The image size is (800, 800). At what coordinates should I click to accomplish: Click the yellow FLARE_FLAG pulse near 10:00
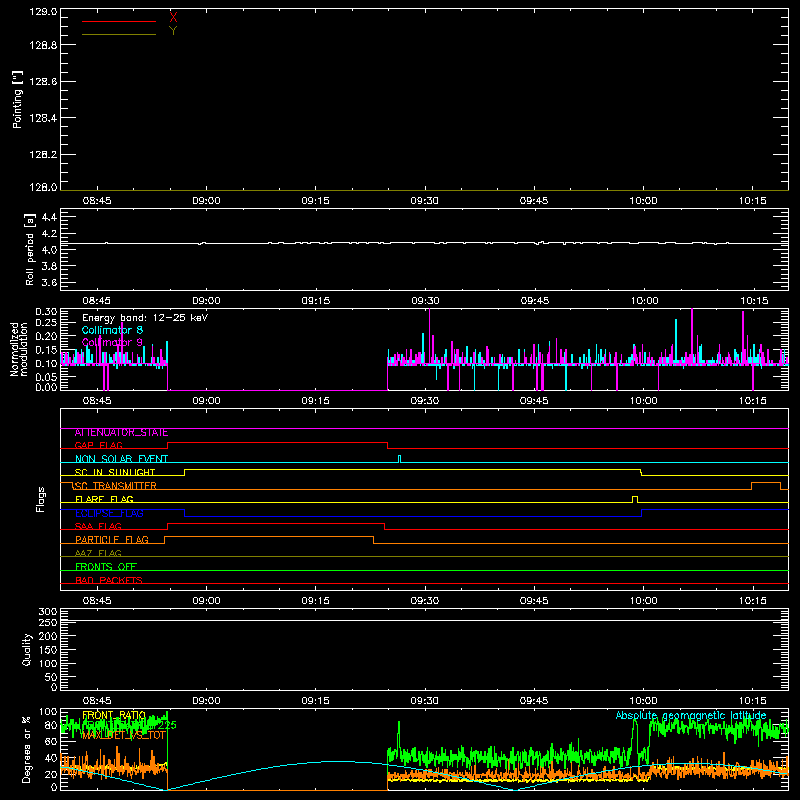[x=635, y=499]
